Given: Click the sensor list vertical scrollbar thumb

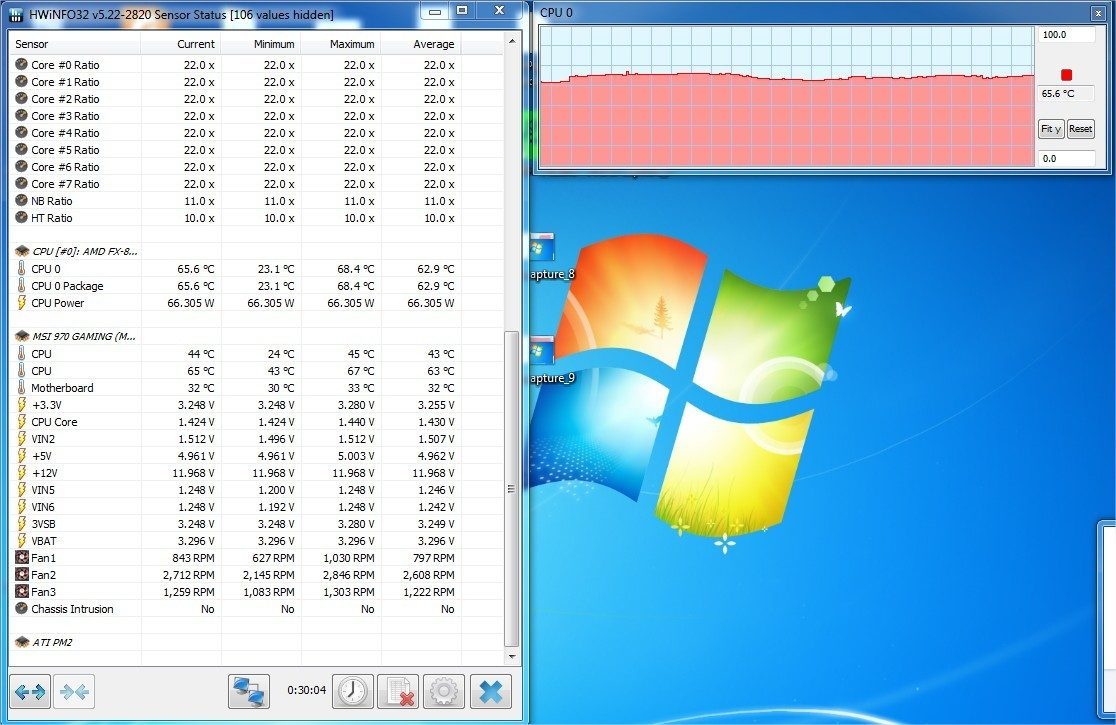Looking at the screenshot, I should (511, 489).
